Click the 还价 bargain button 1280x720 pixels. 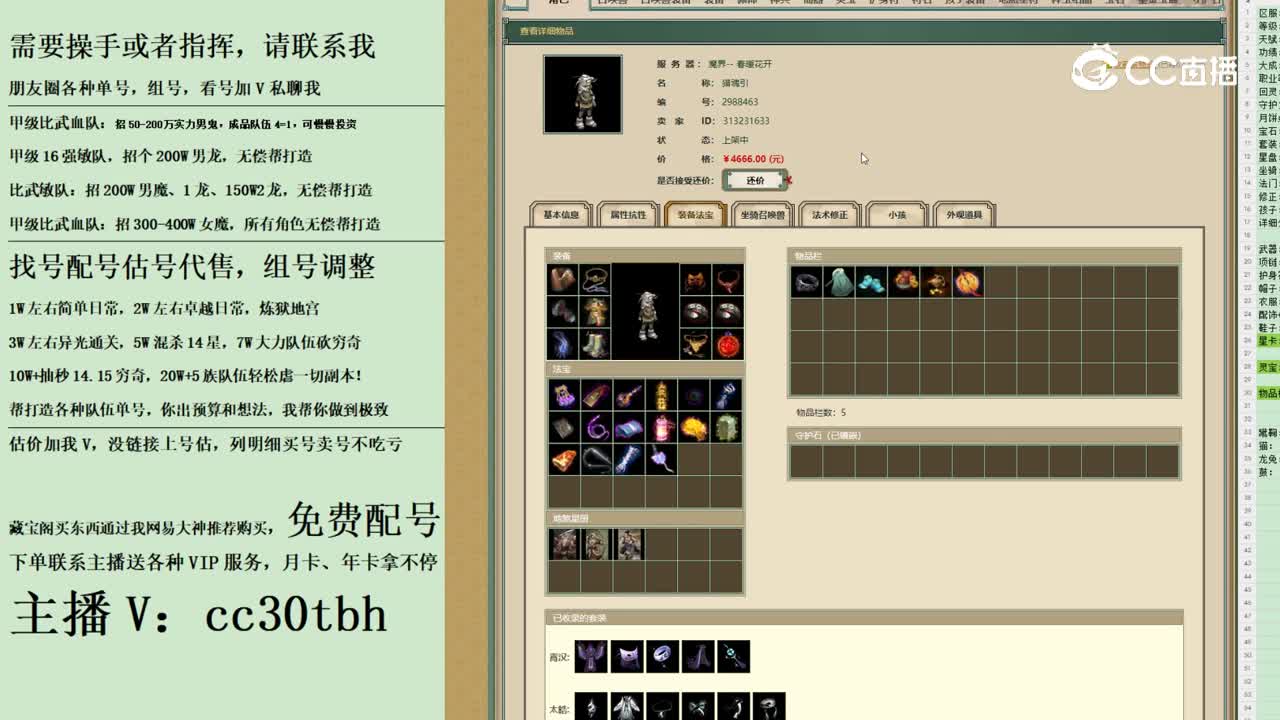pyautogui.click(x=755, y=180)
